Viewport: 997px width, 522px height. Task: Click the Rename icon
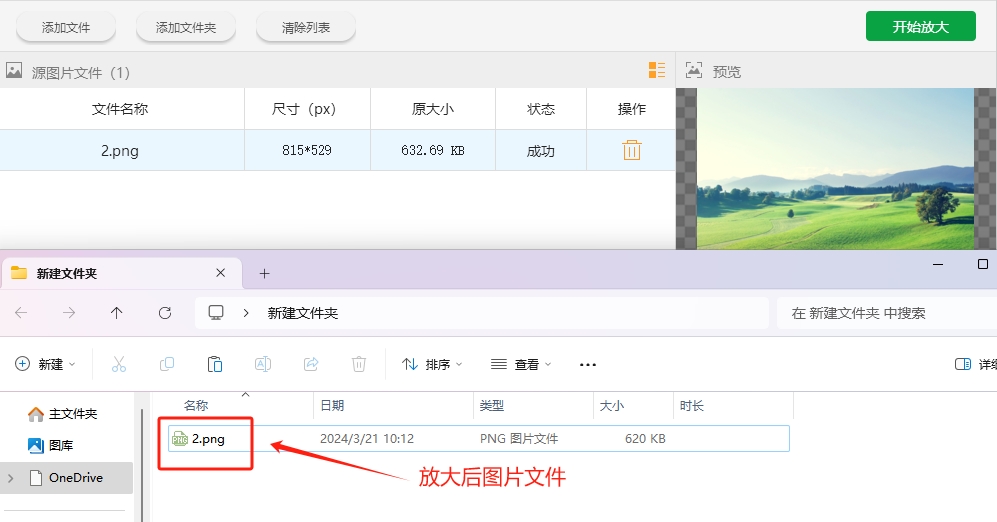tap(263, 364)
